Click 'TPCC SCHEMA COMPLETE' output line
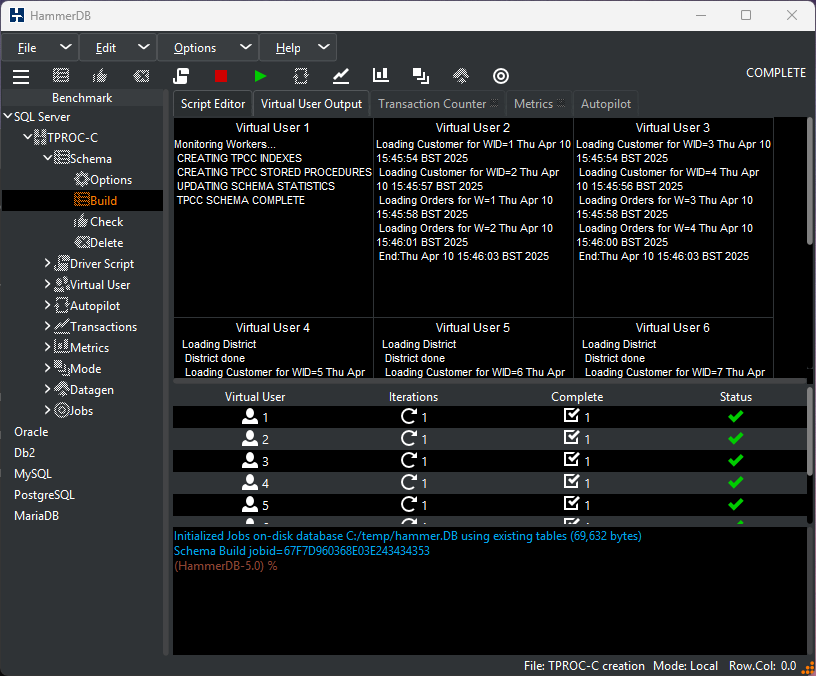 (240, 200)
